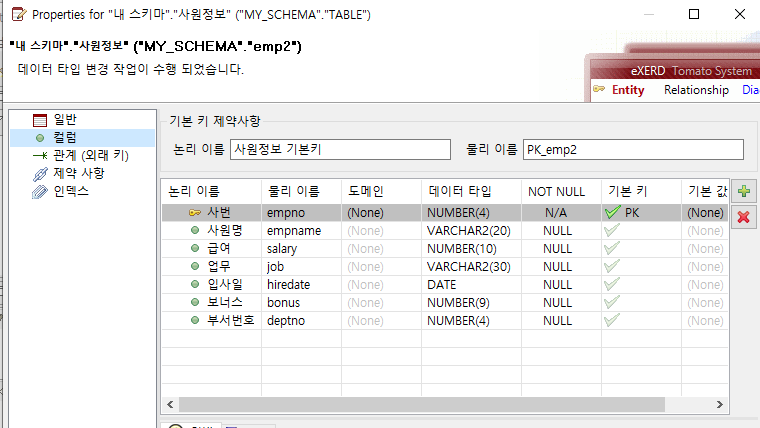Open data type cell NUMBER(10) for salary
This screenshot has height=428, width=760.
[472, 249]
